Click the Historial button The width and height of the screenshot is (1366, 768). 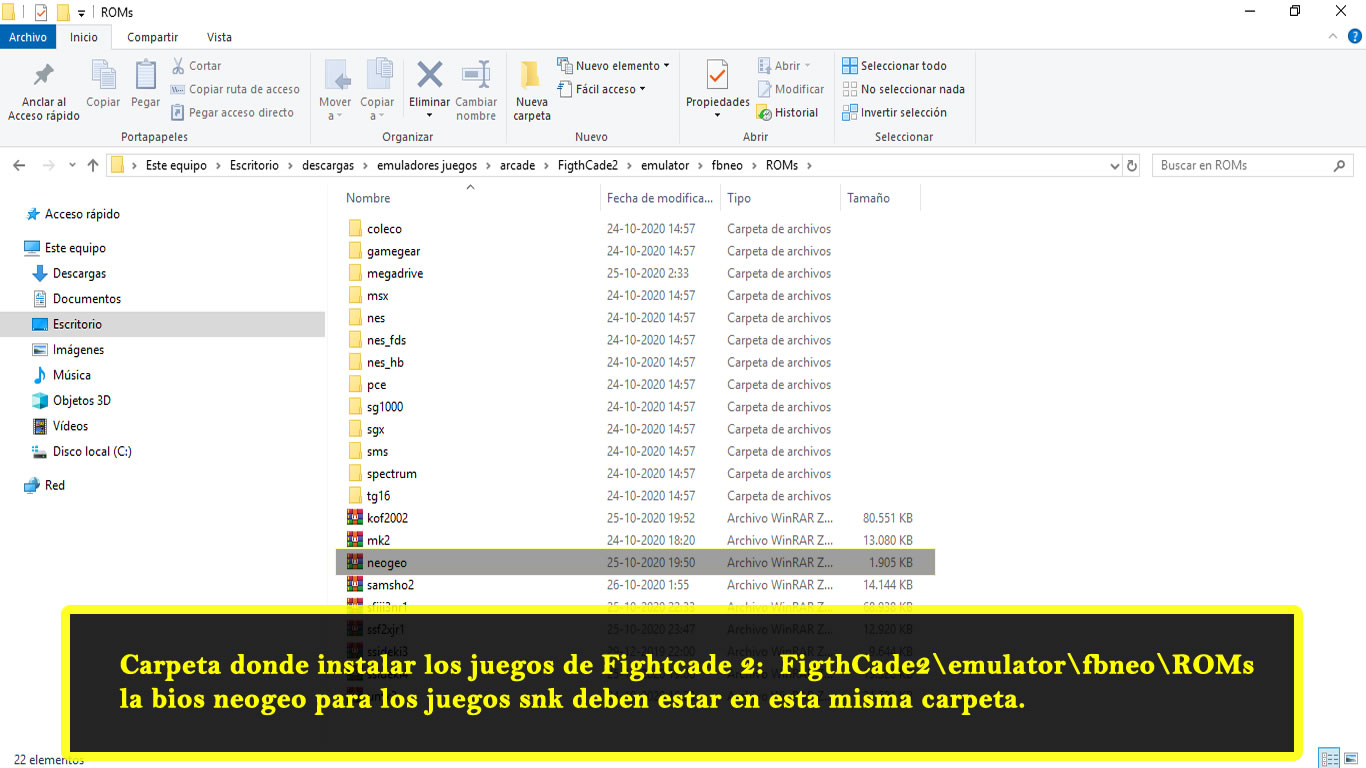(x=787, y=113)
